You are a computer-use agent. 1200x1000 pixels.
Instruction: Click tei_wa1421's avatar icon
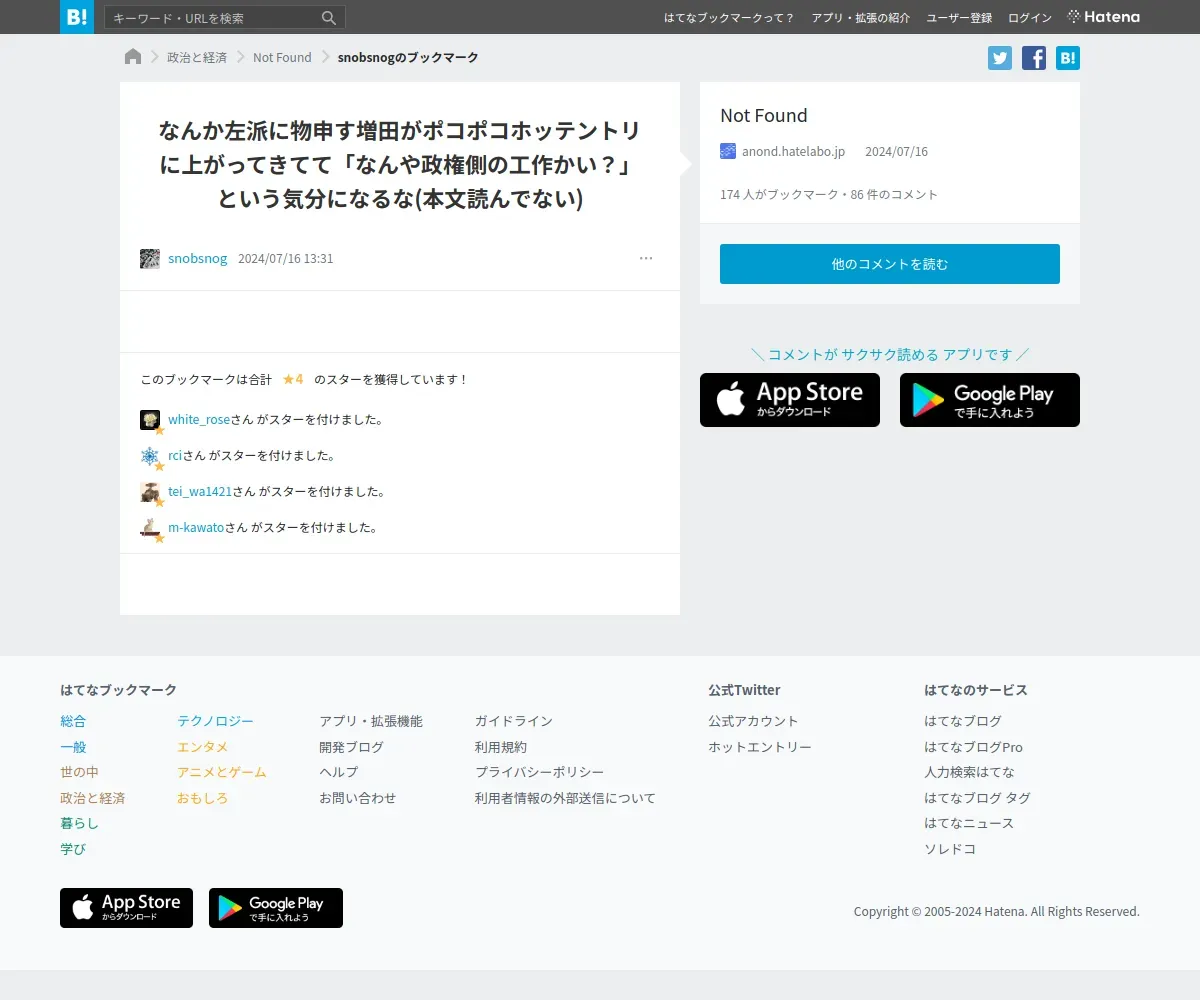point(150,492)
